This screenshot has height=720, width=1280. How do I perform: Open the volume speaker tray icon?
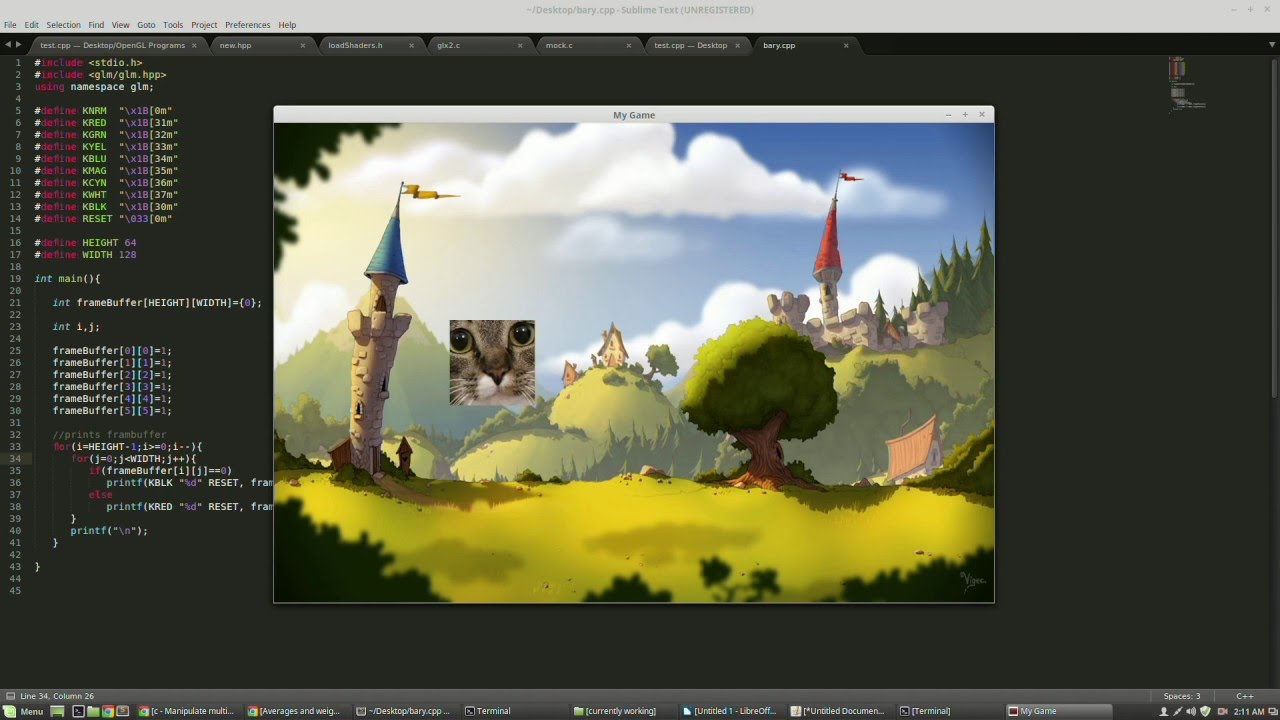pos(1191,711)
